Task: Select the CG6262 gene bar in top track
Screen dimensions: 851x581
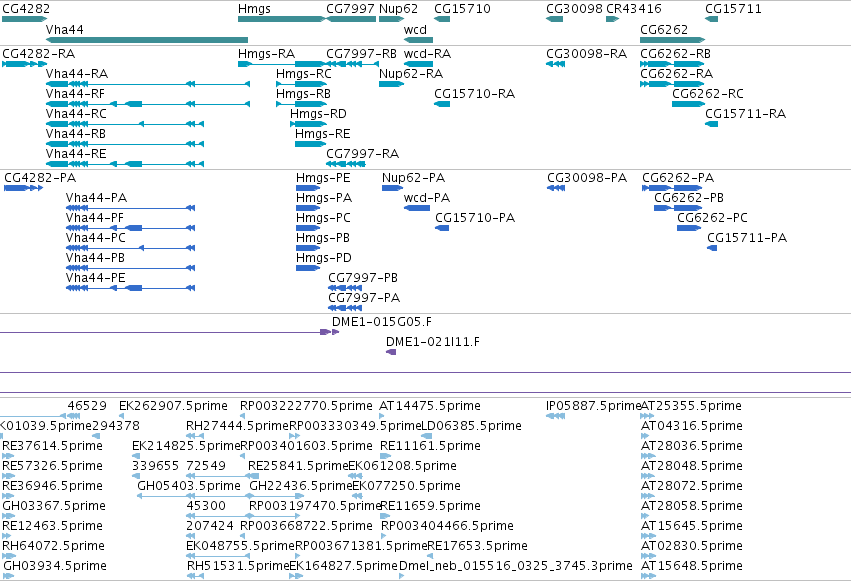Action: tap(672, 40)
